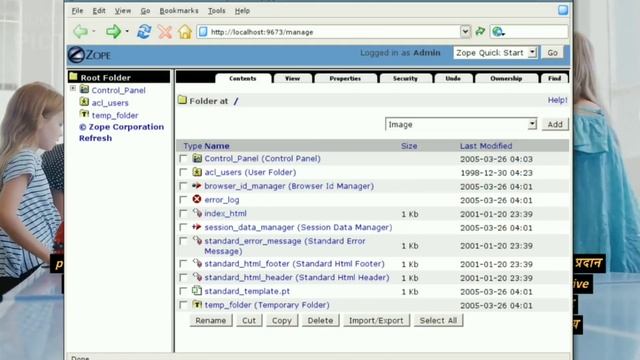The height and width of the screenshot is (360, 640).
Task: Open the Zope Corporation copyright link
Action: click(121, 127)
